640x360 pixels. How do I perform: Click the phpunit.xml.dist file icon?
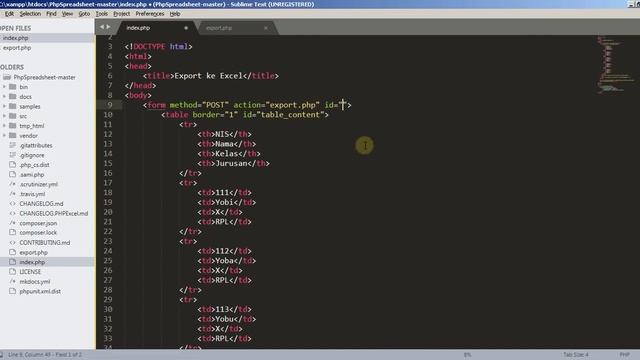click(x=13, y=291)
